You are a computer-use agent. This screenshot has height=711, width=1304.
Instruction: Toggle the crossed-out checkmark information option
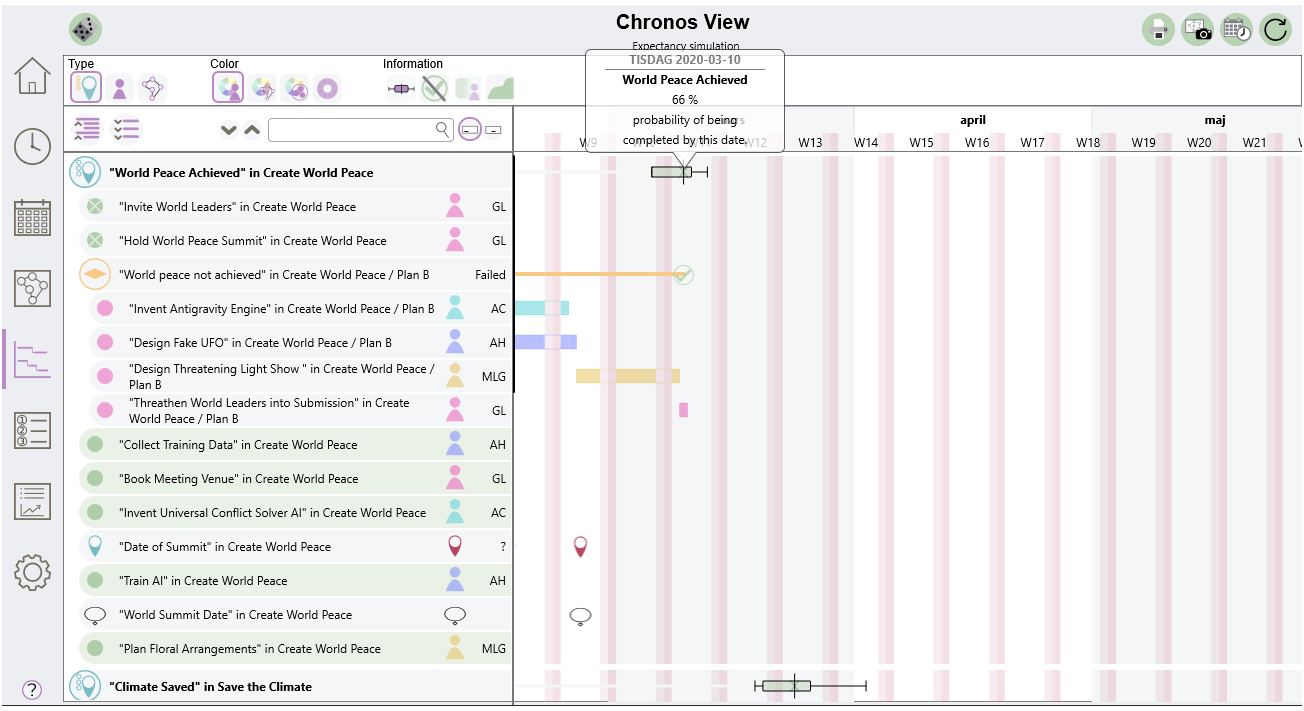click(x=433, y=89)
